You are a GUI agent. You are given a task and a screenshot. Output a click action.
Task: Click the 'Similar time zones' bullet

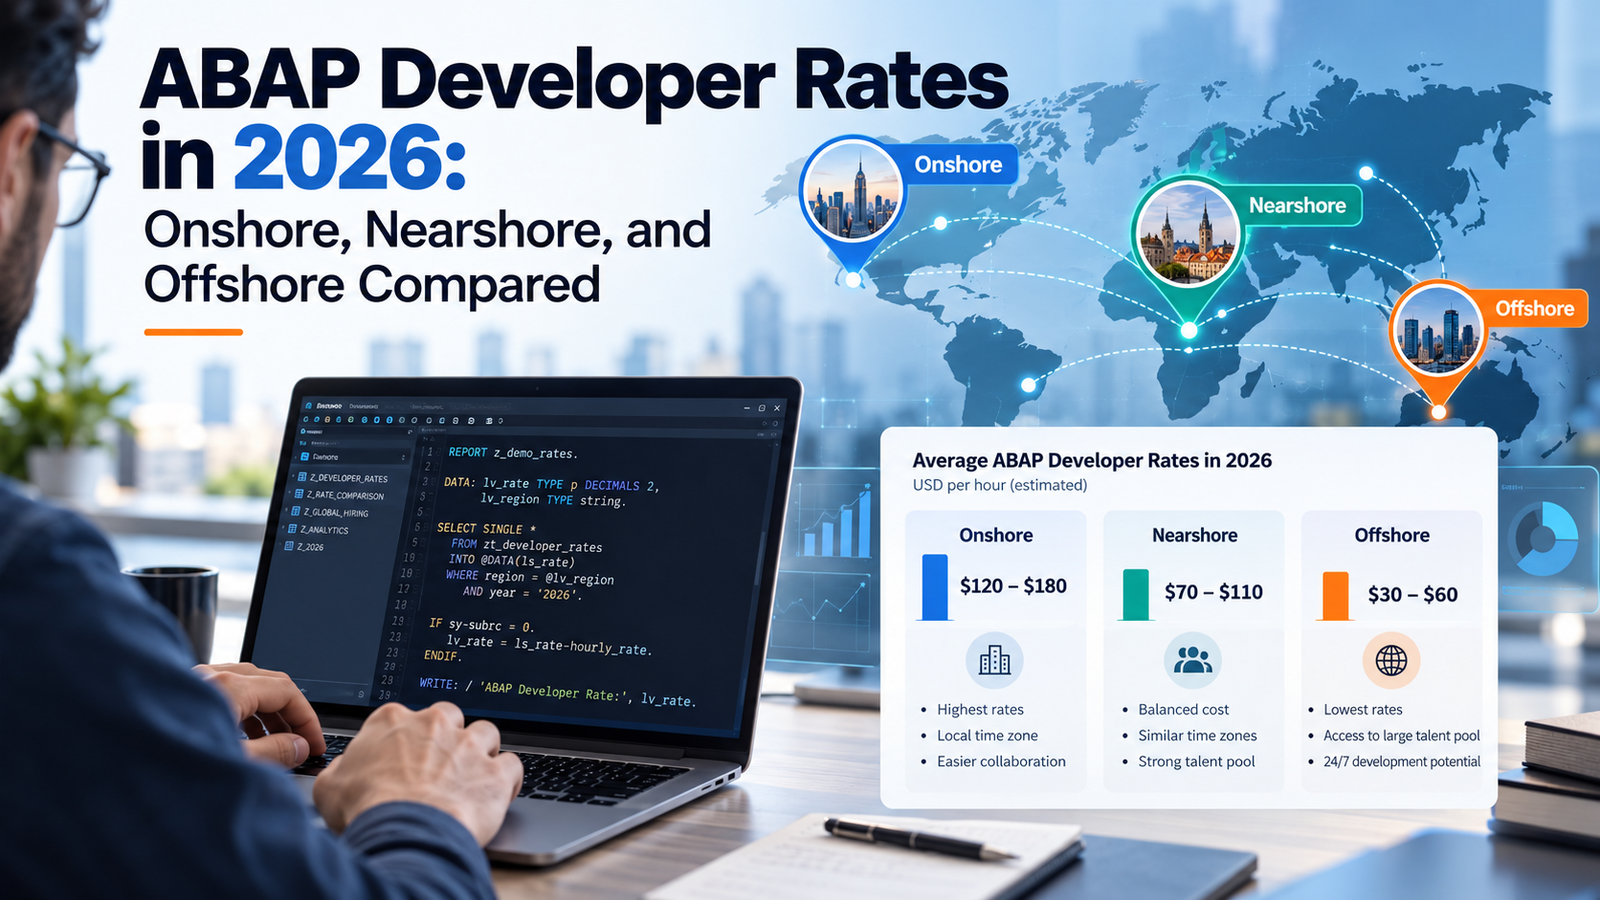1197,735
